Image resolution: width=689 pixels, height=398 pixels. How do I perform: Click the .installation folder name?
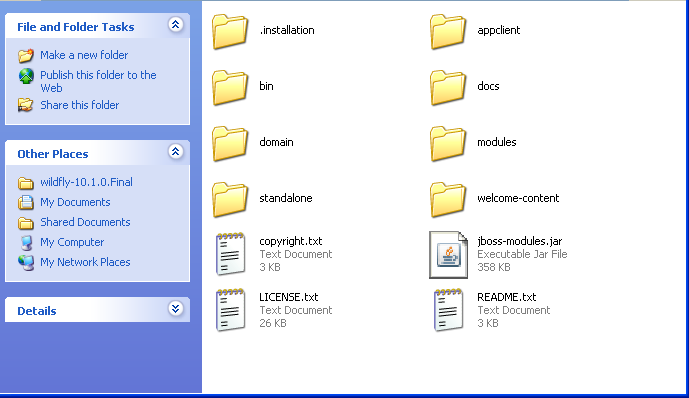click(x=287, y=30)
